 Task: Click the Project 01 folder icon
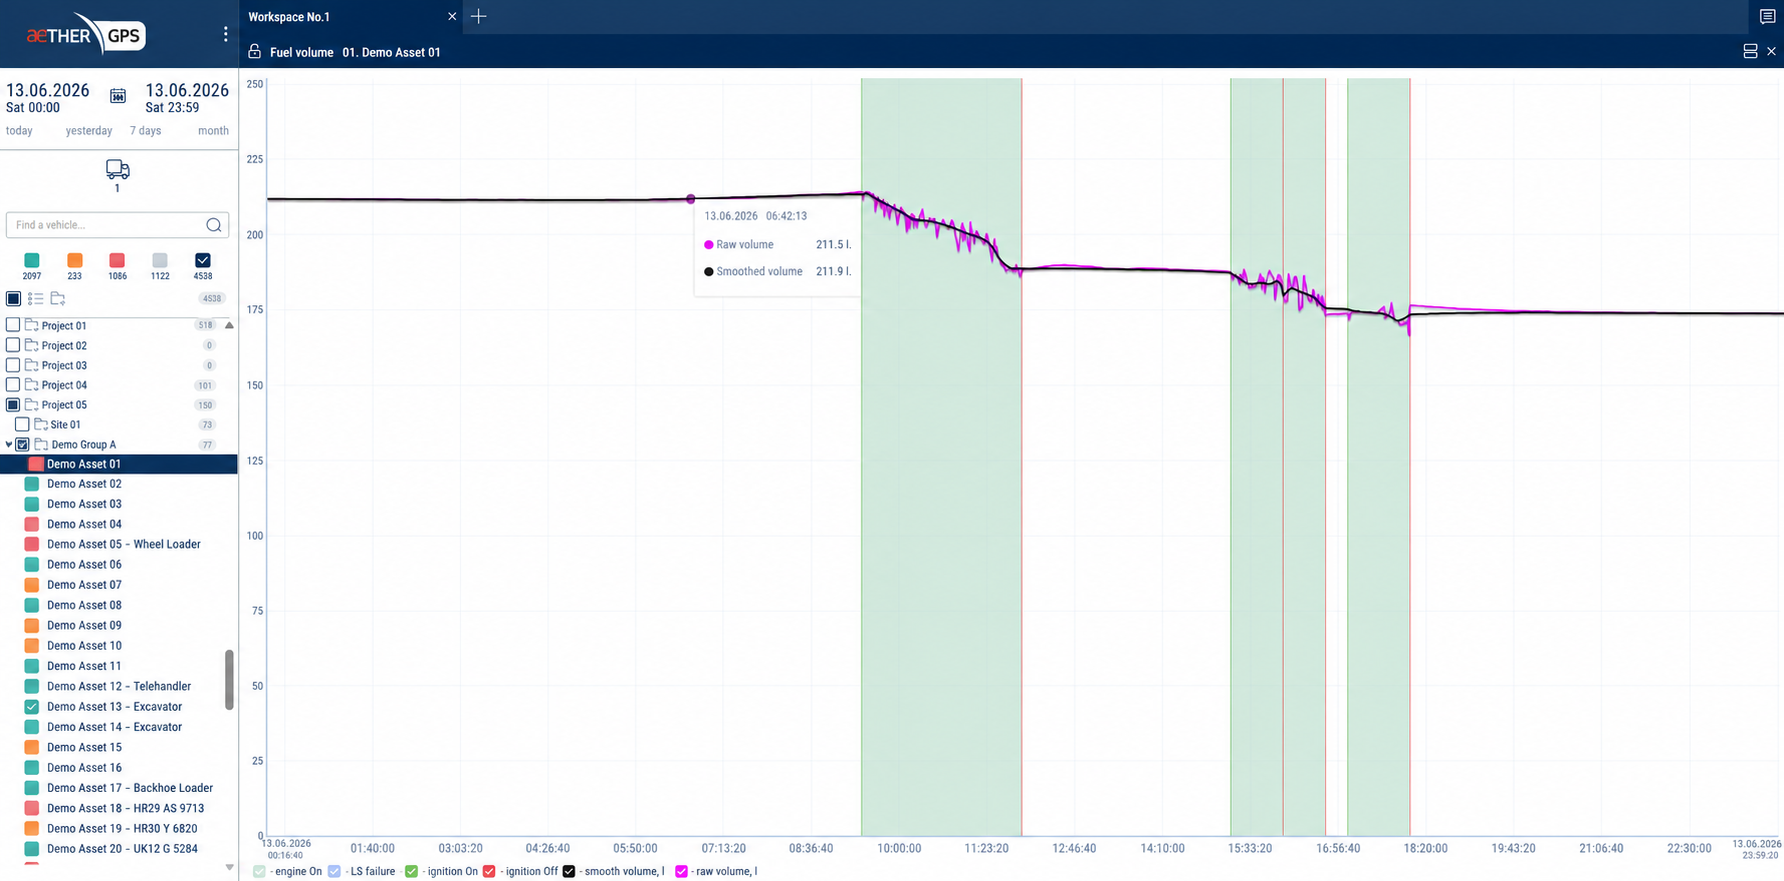tap(31, 325)
